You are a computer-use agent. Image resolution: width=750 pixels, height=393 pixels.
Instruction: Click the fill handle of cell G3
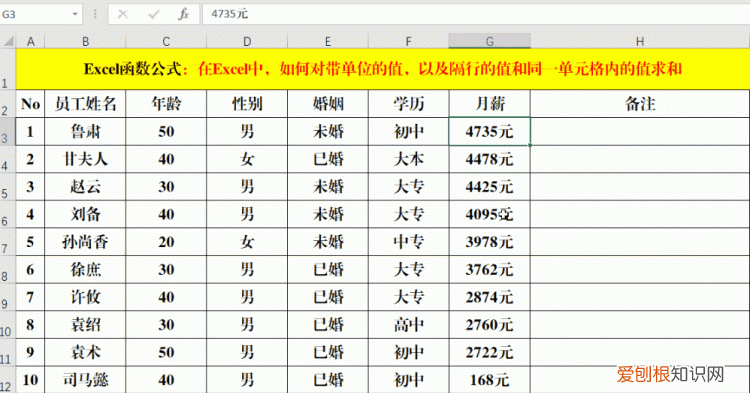click(x=530, y=145)
